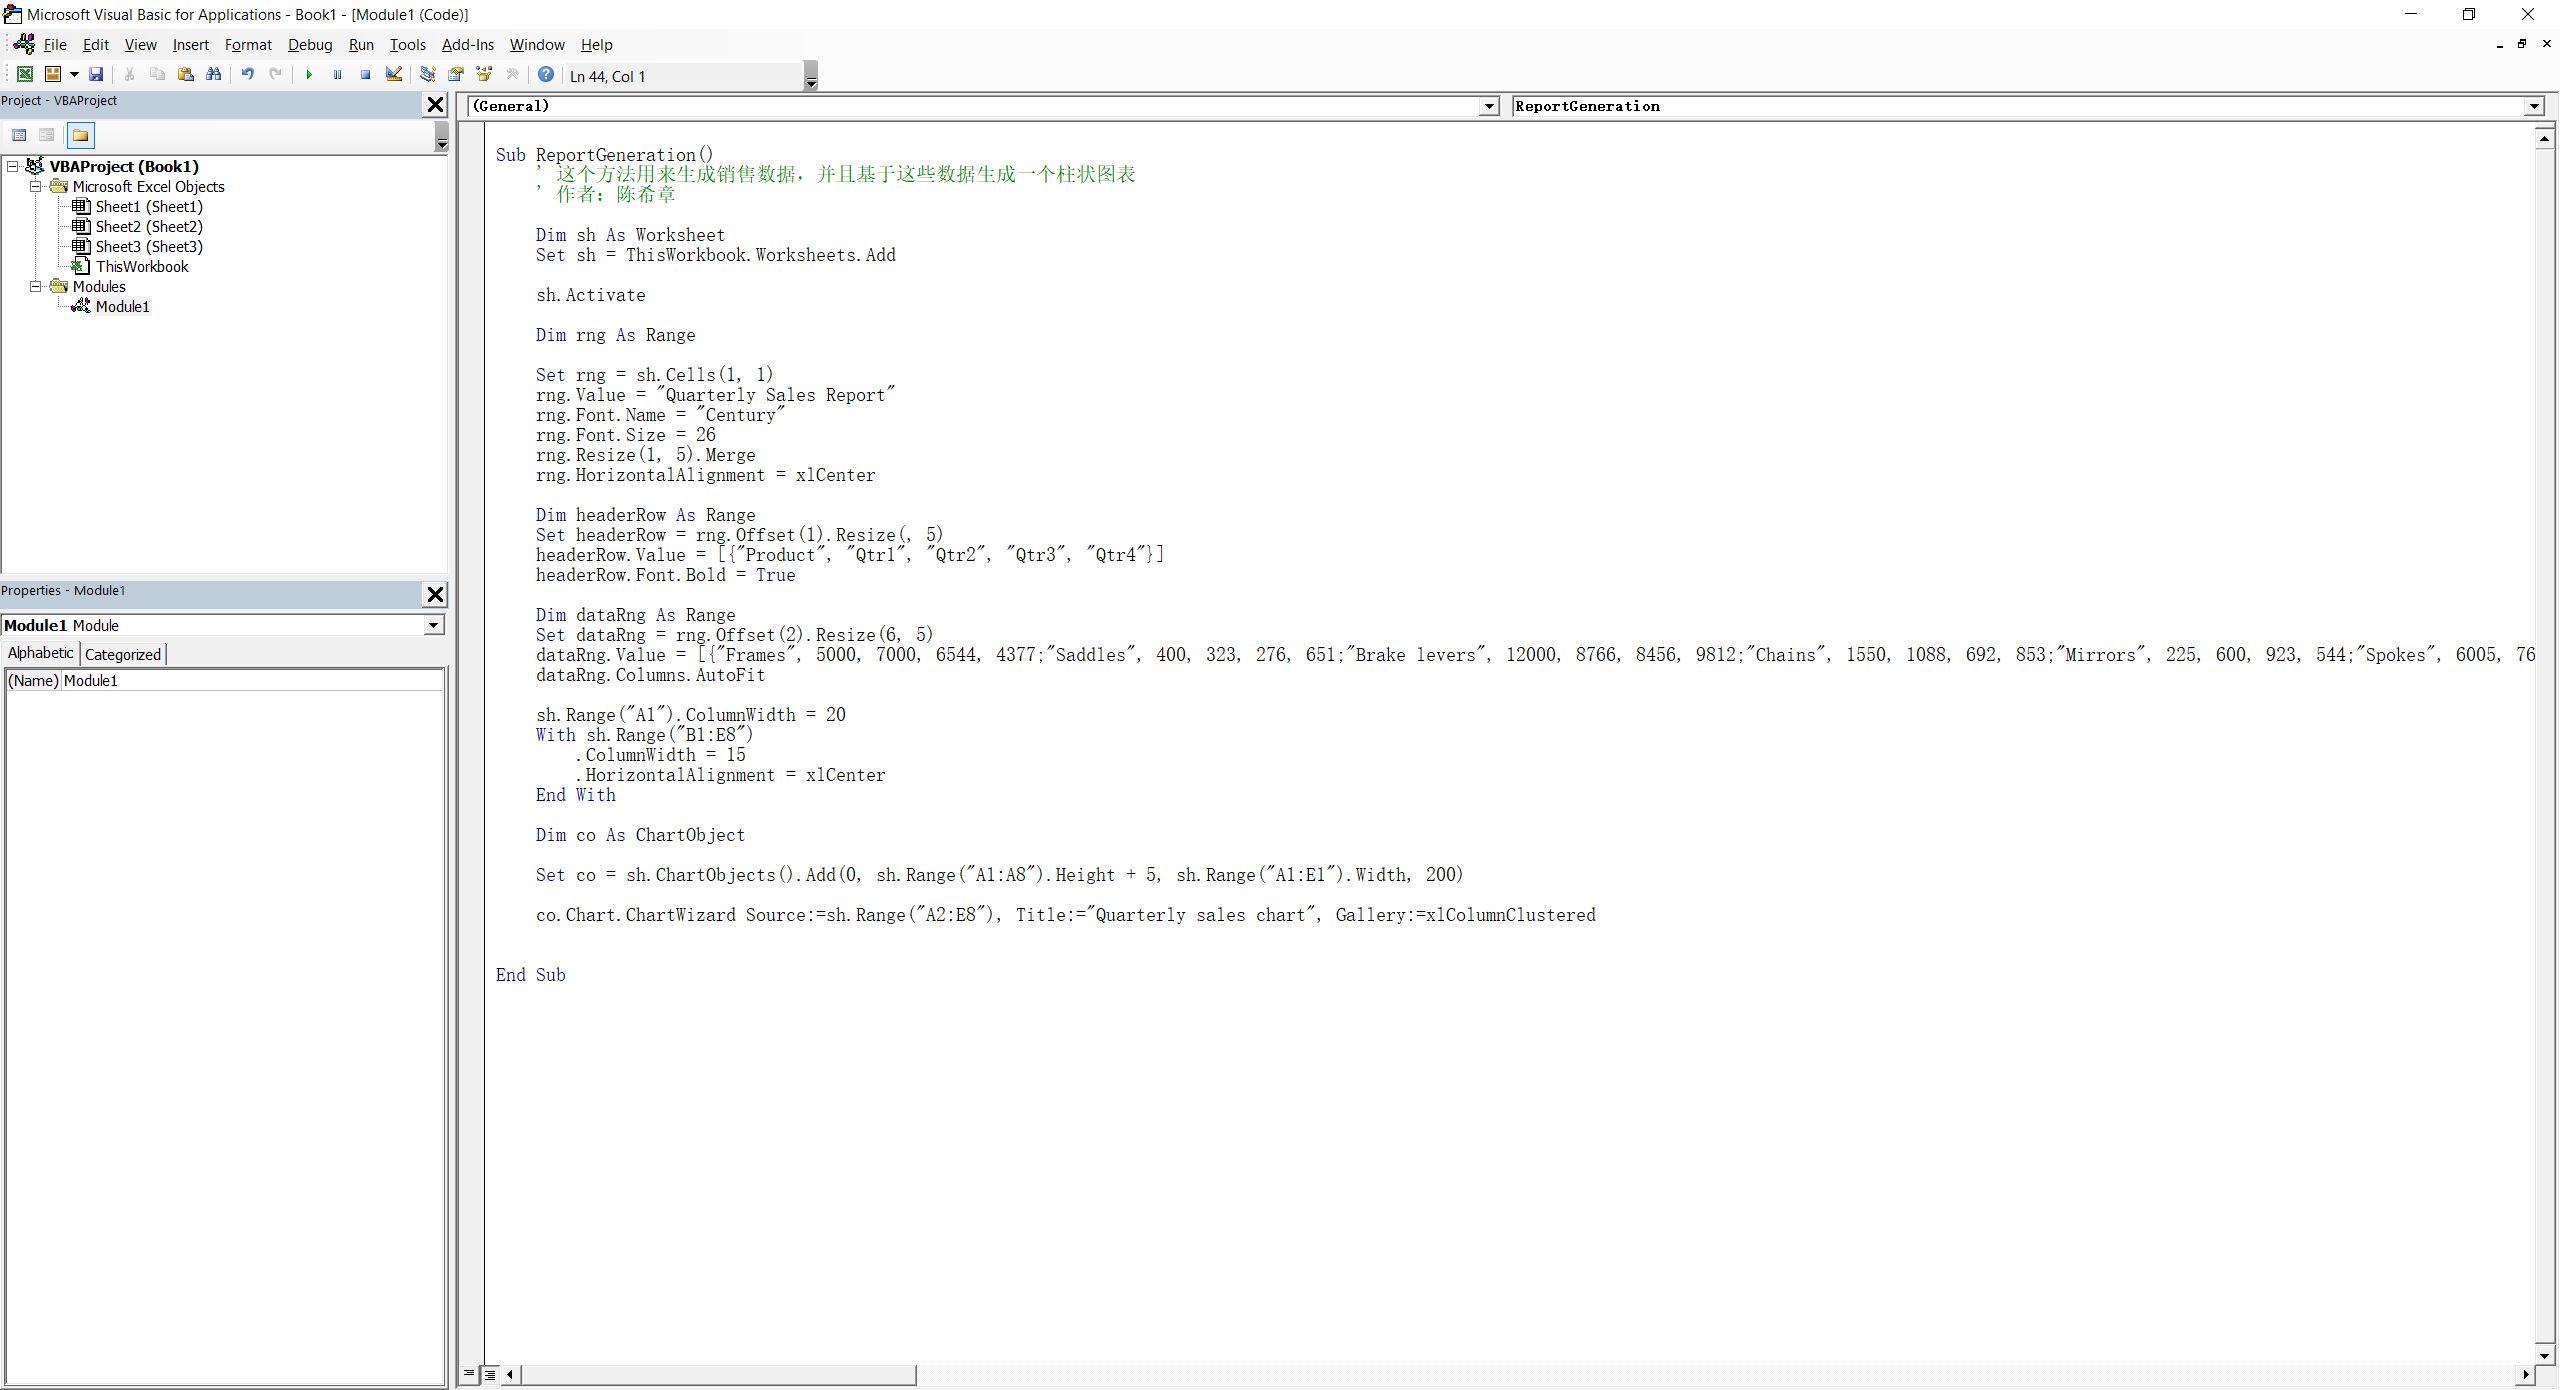The height and width of the screenshot is (1390, 2560).
Task: Click the Undo arrow icon
Action: pos(247,74)
